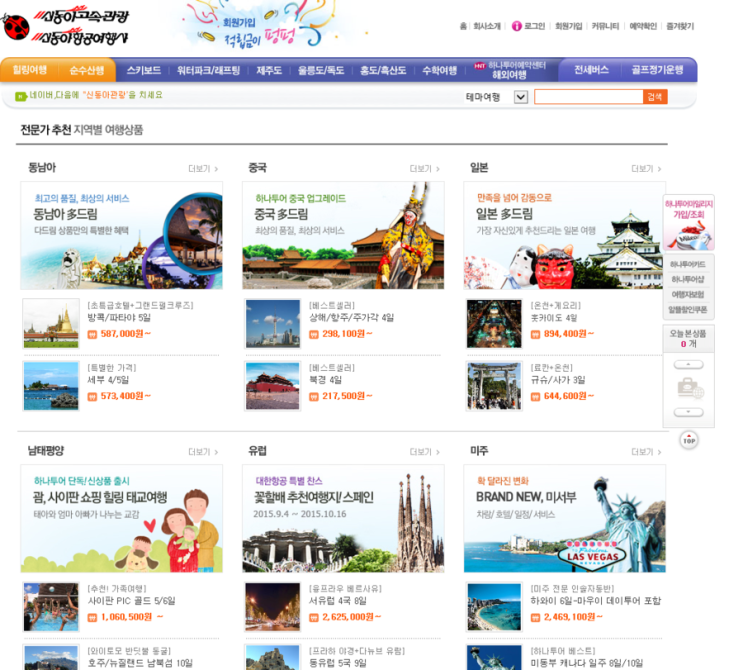Open 알뜰할인쿠폰 side link

pos(688,310)
